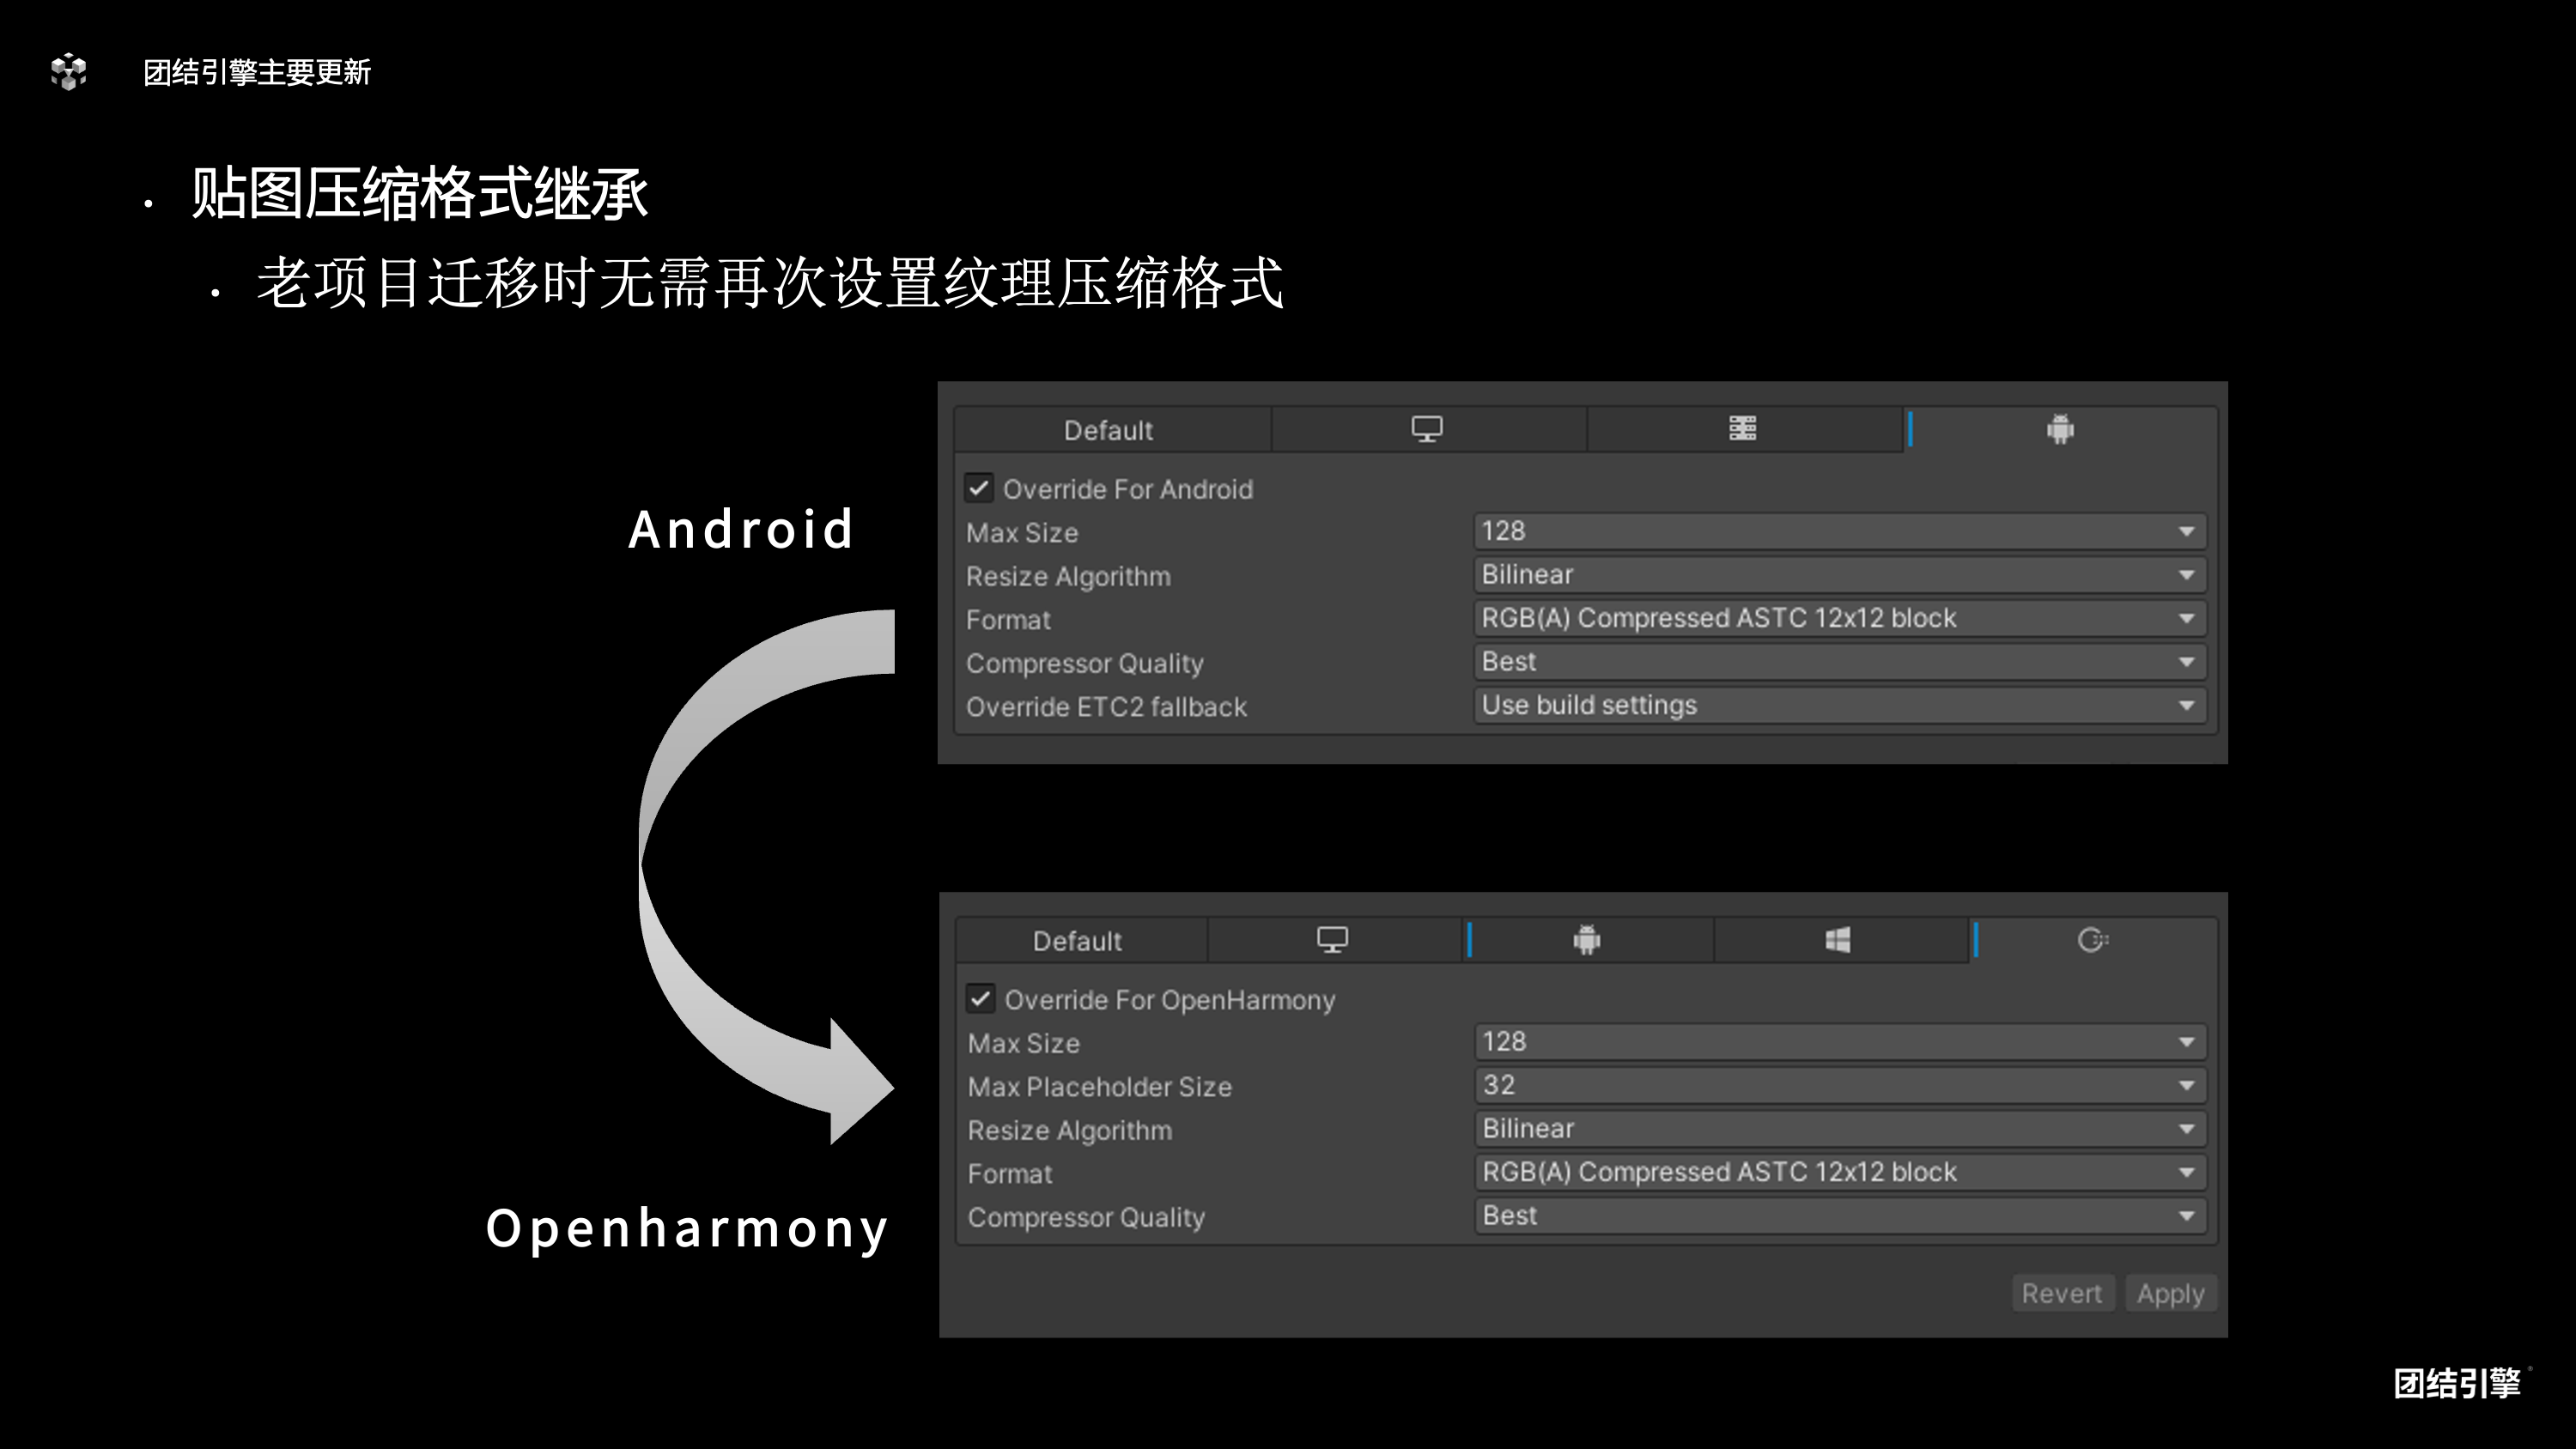The width and height of the screenshot is (2576, 1449).
Task: Switch to Default tab in upper panel
Action: [1108, 430]
